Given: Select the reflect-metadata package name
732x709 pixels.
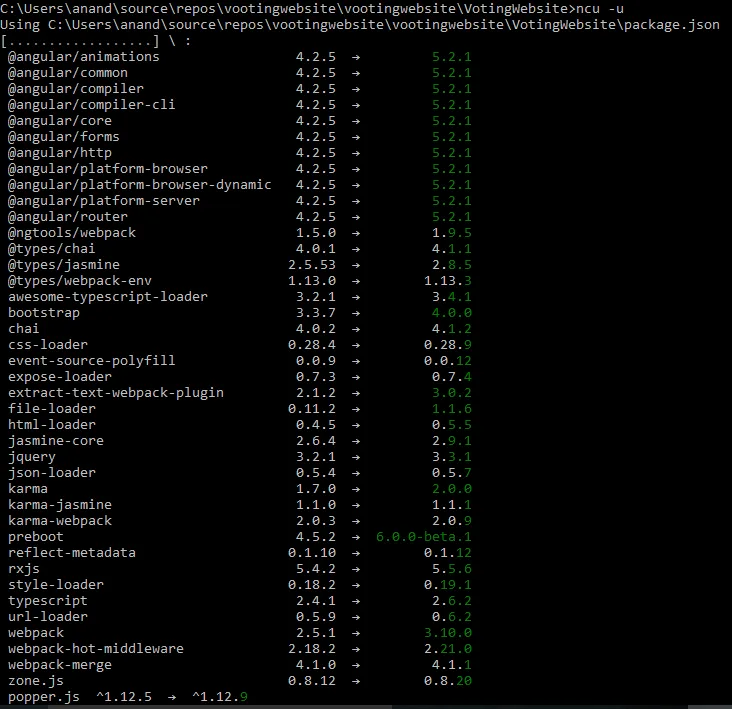Looking at the screenshot, I should (x=72, y=553).
